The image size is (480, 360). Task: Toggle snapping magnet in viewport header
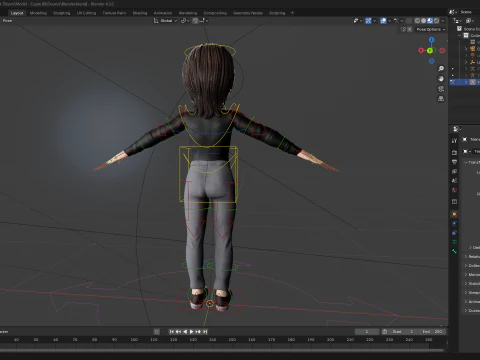(195, 21)
